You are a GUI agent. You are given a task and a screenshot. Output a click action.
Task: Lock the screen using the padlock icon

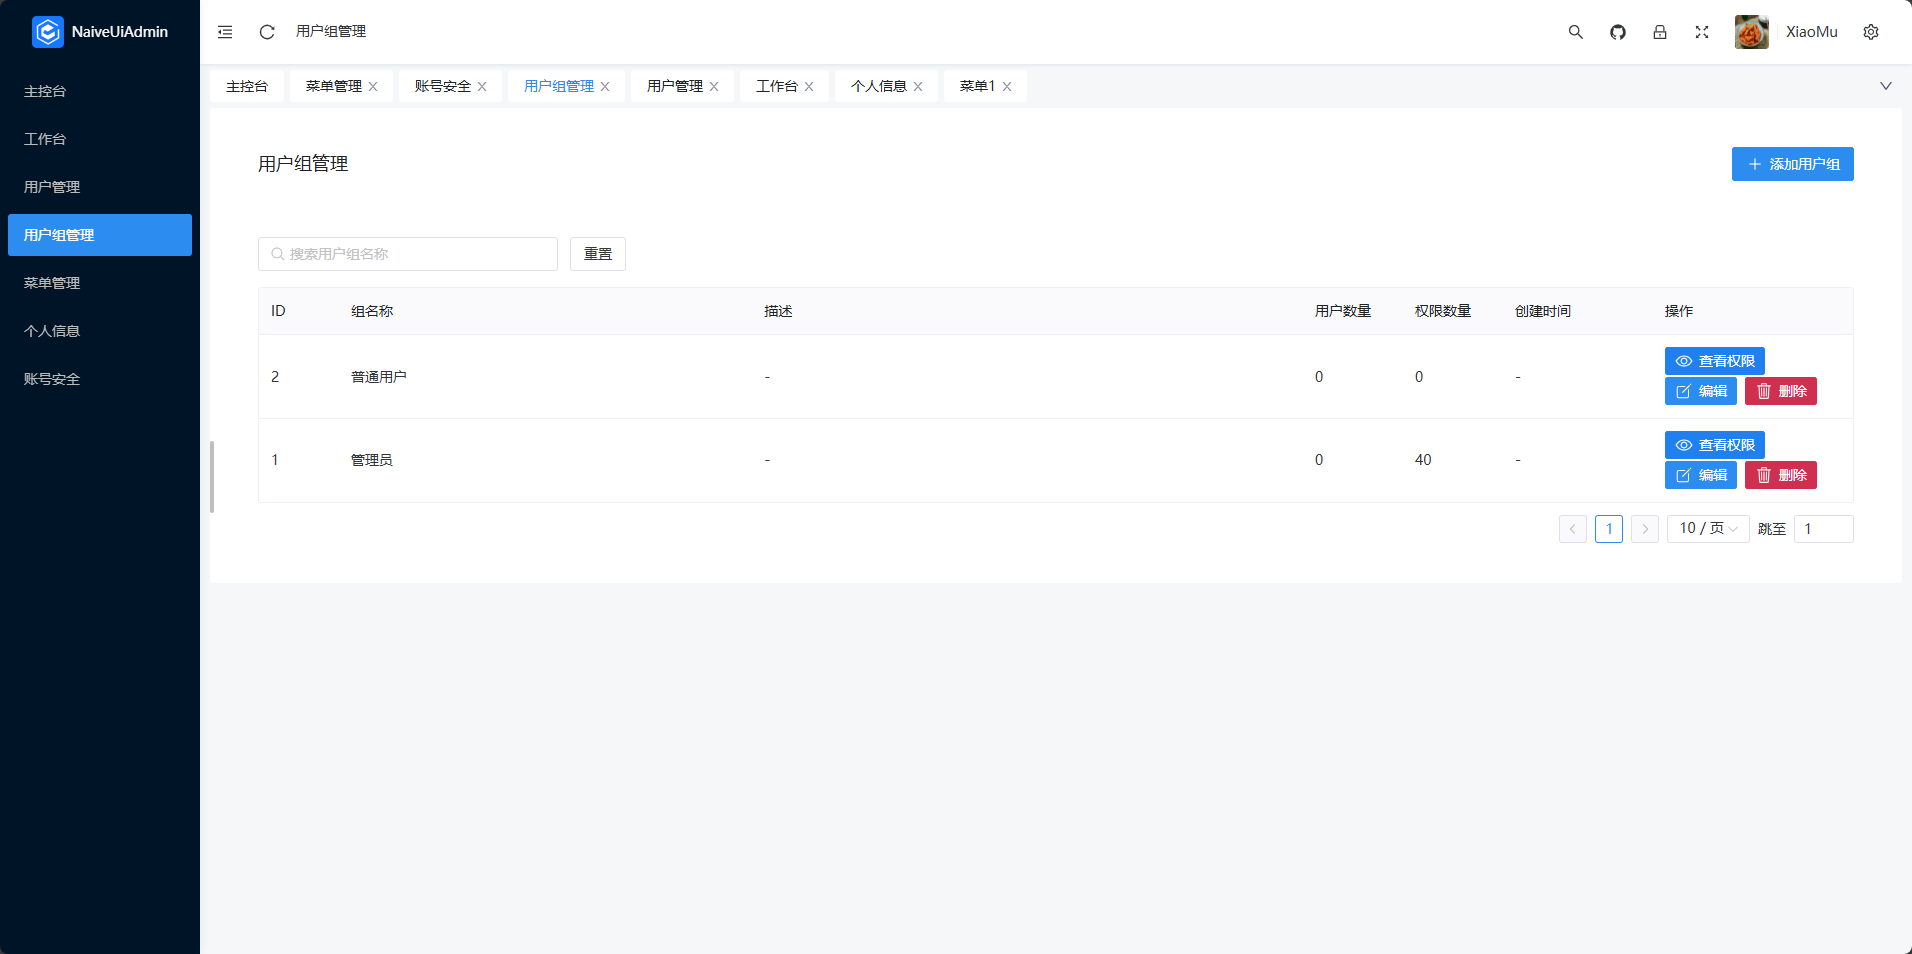[1659, 31]
